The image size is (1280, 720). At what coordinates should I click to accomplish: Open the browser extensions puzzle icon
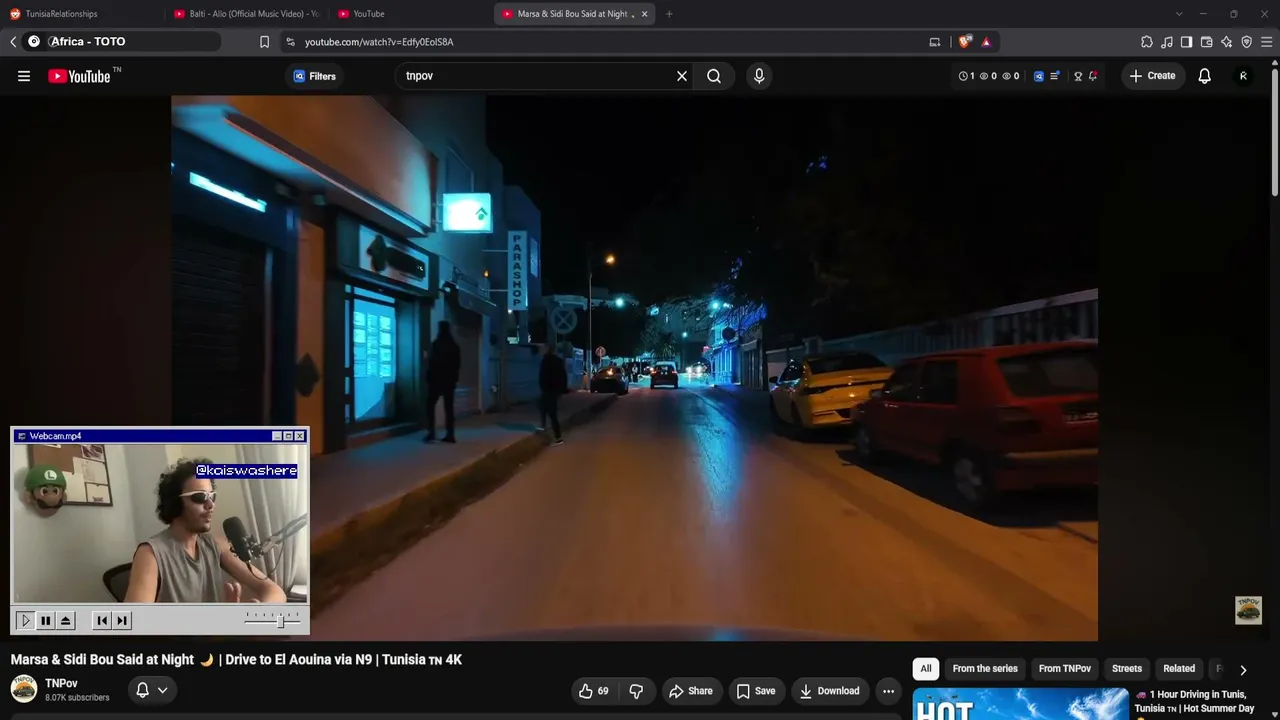pos(1147,42)
